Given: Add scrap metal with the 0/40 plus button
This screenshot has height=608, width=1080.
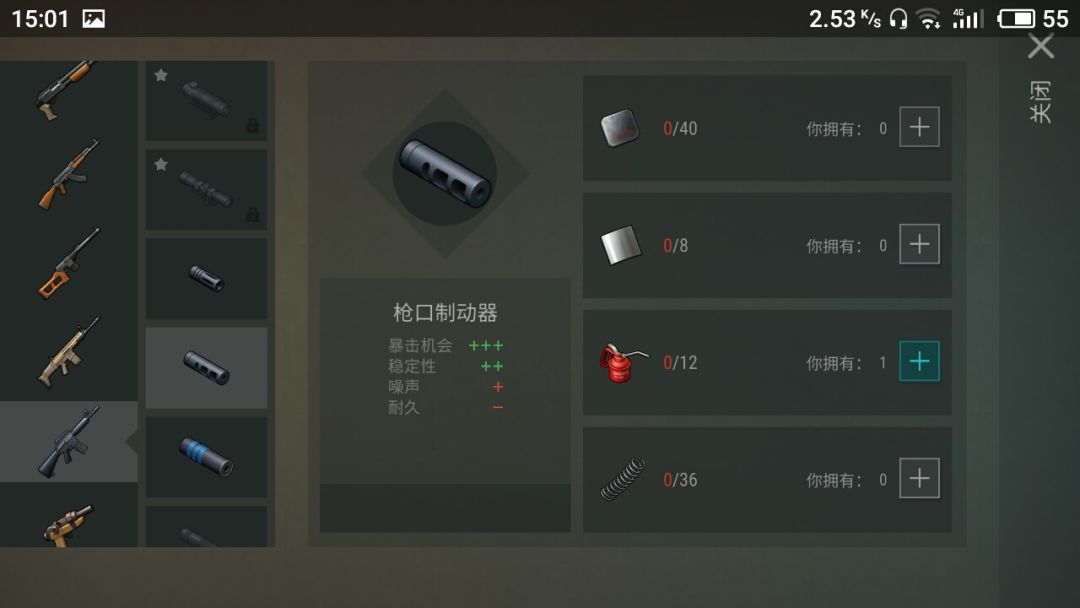Looking at the screenshot, I should coord(920,127).
